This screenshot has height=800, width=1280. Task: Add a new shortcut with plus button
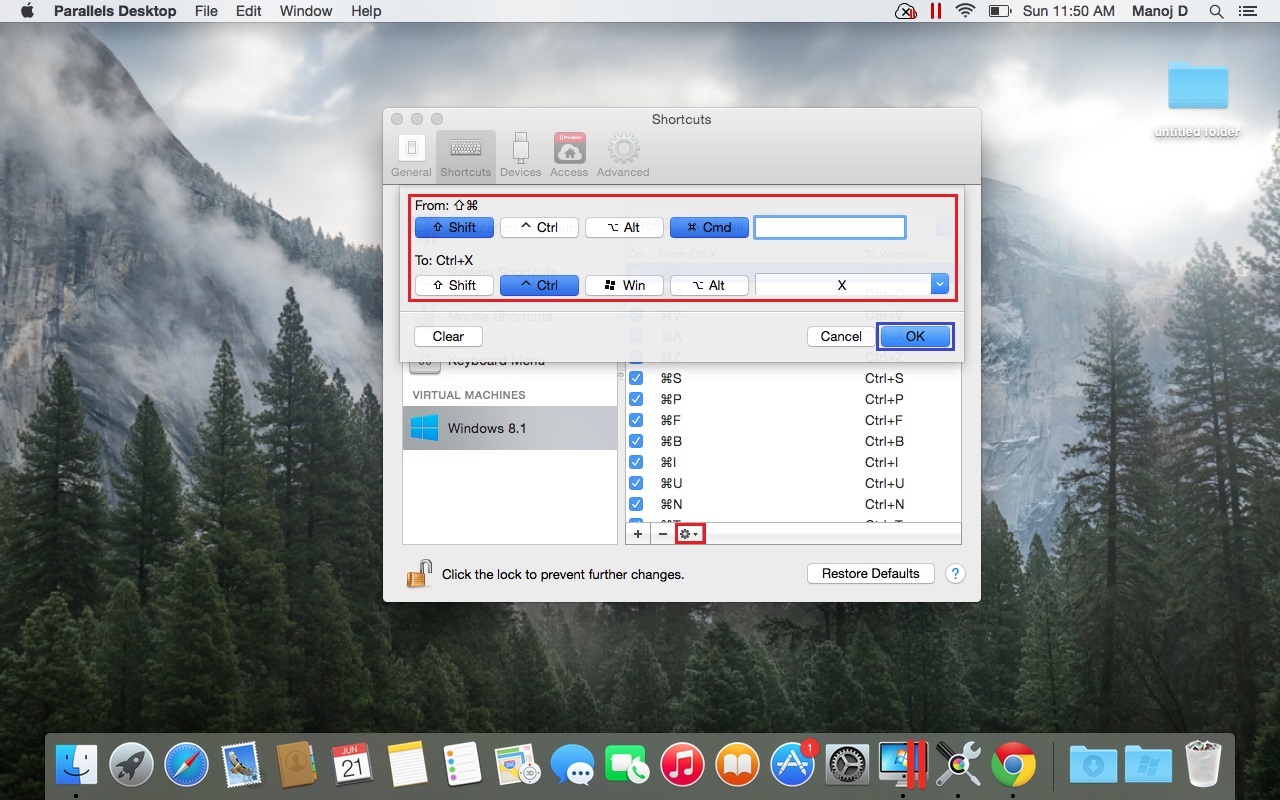coord(638,535)
